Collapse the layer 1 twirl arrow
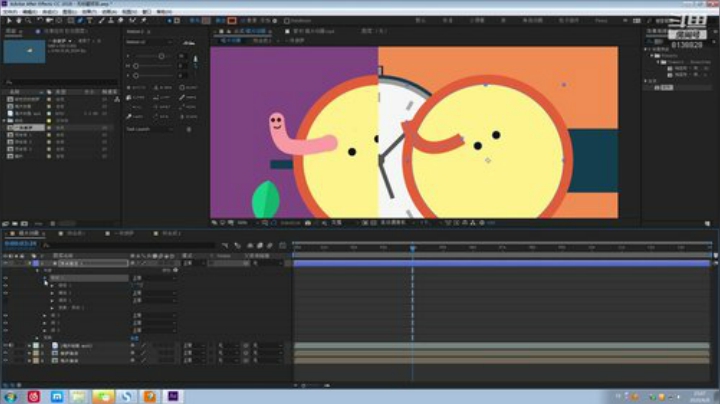 tap(29, 263)
